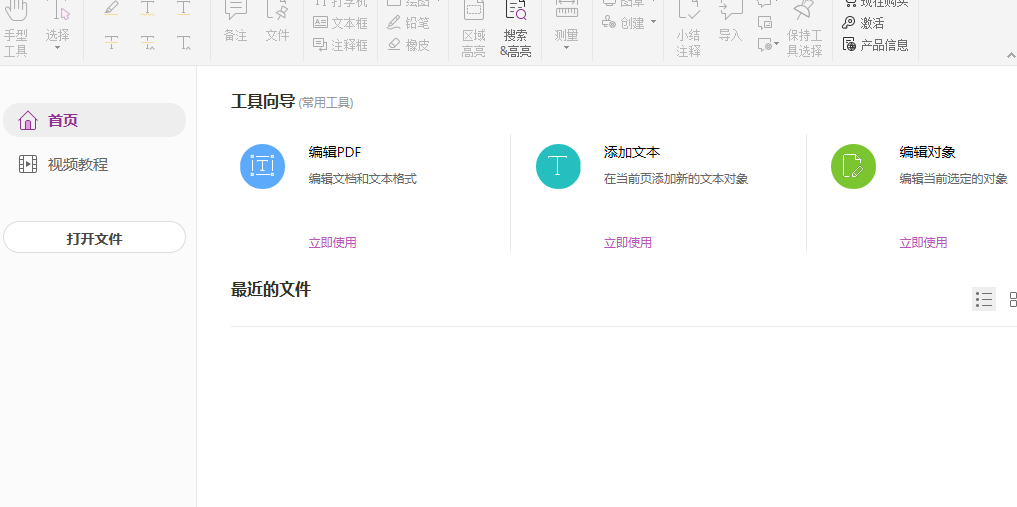Screen dimensions: 1017x507
Task: Click the 添加文本 title text
Action: pos(632,152)
